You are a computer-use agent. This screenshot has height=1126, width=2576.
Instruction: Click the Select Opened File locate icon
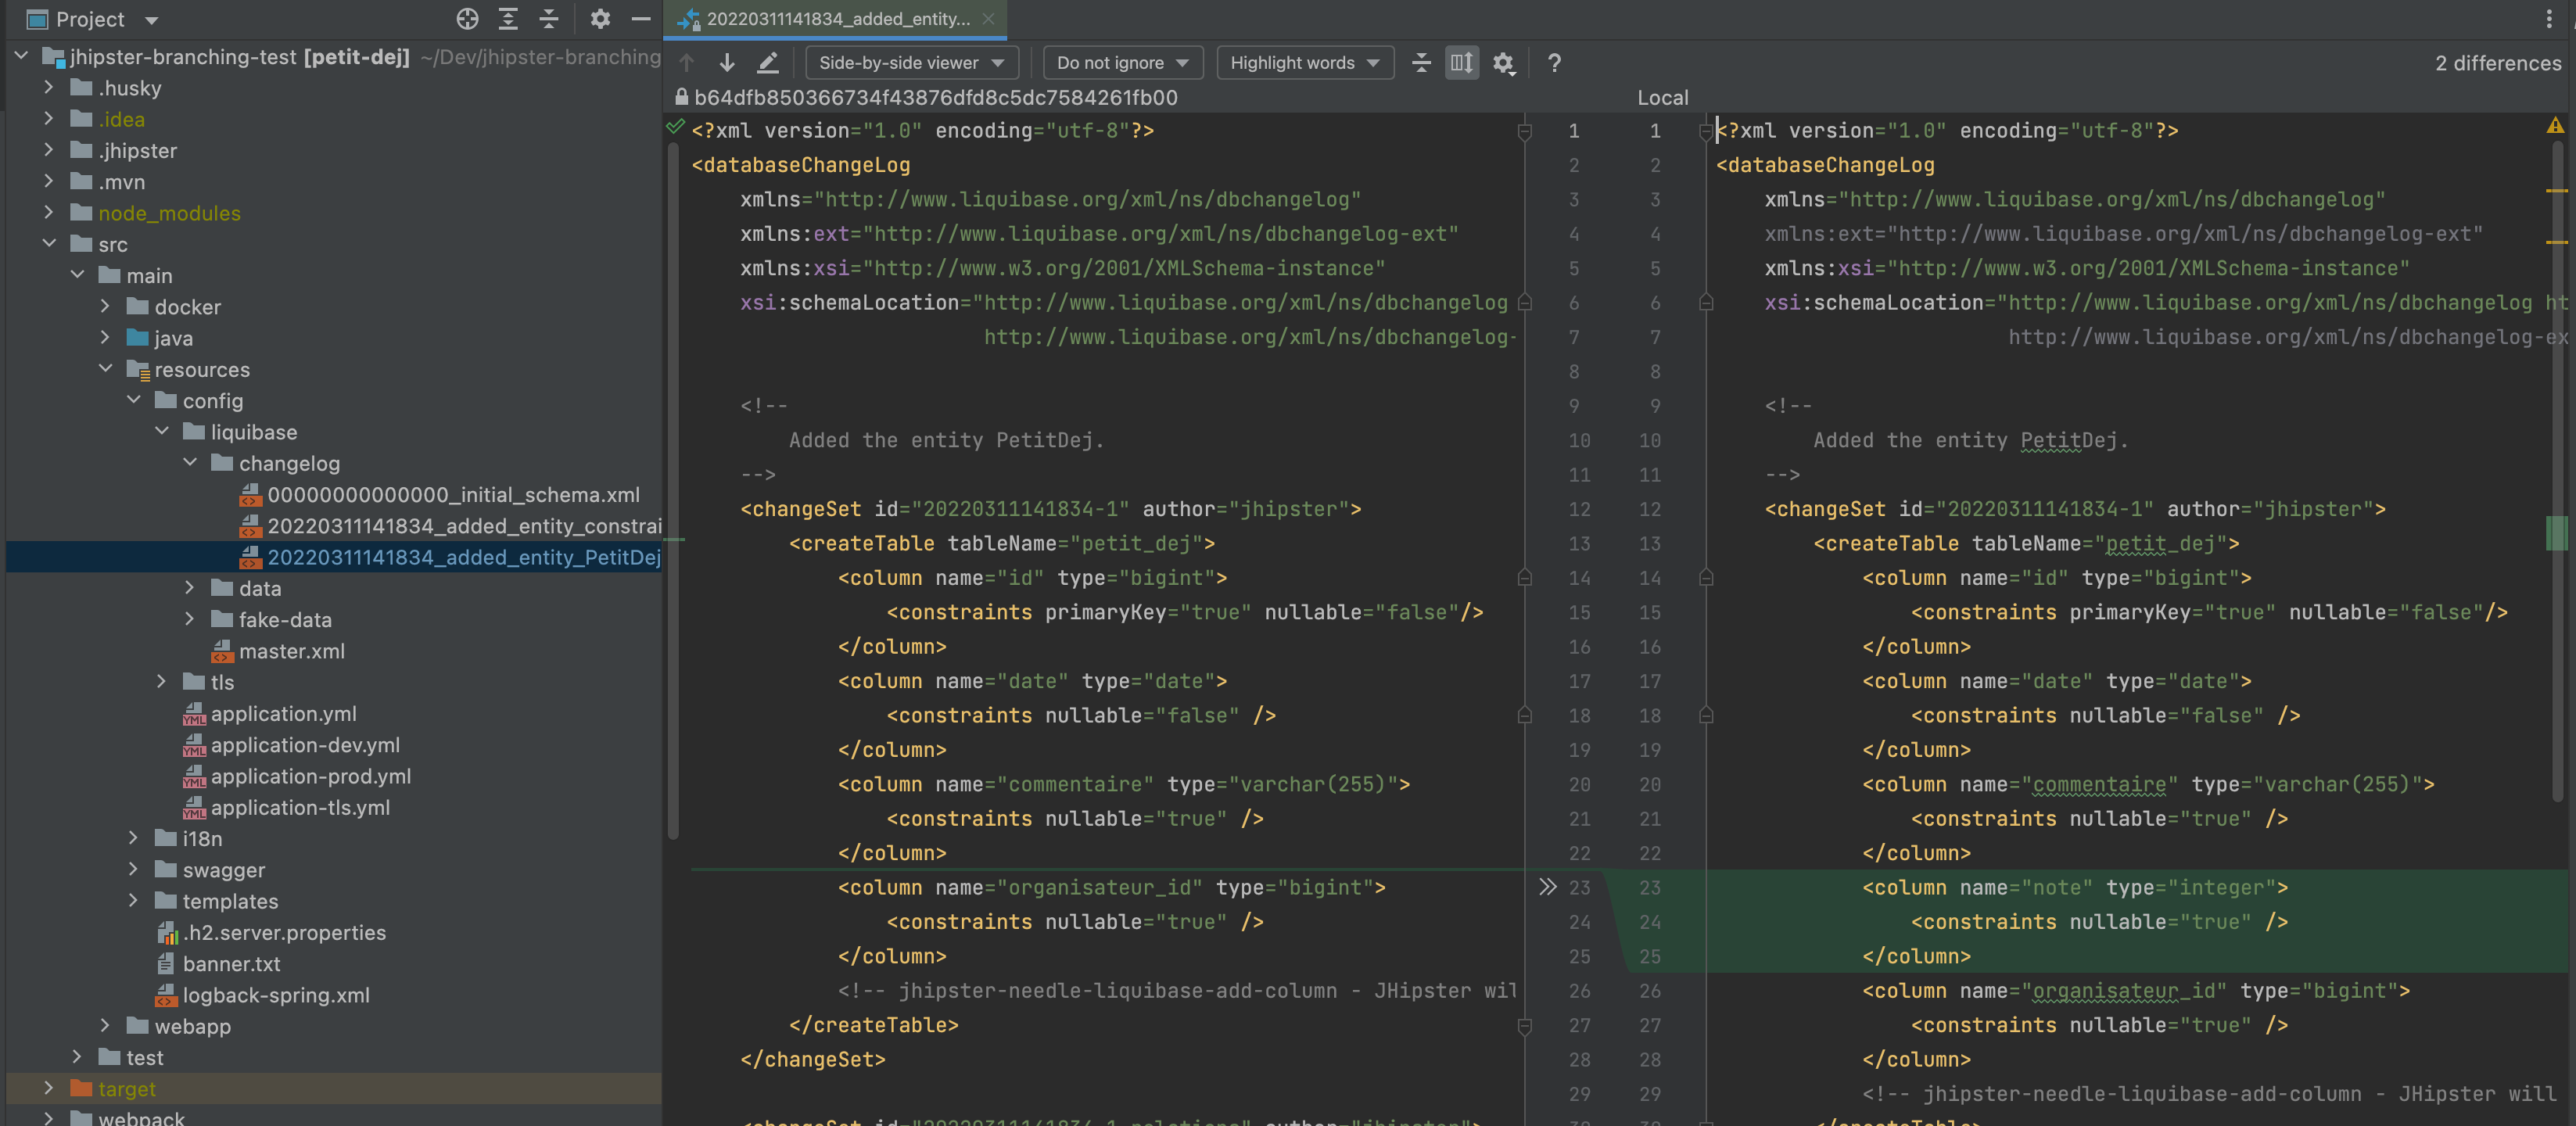467,19
